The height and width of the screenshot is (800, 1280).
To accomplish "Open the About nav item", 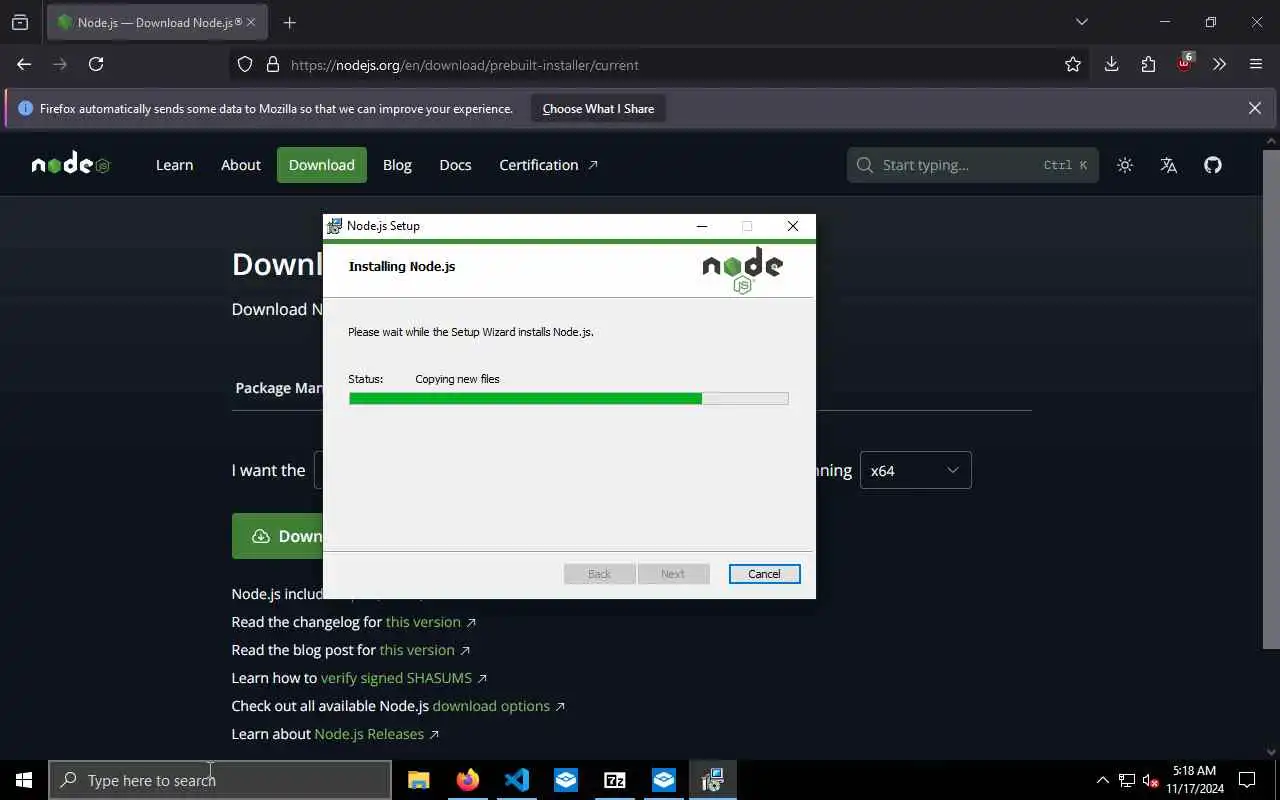I will pyautogui.click(x=241, y=165).
